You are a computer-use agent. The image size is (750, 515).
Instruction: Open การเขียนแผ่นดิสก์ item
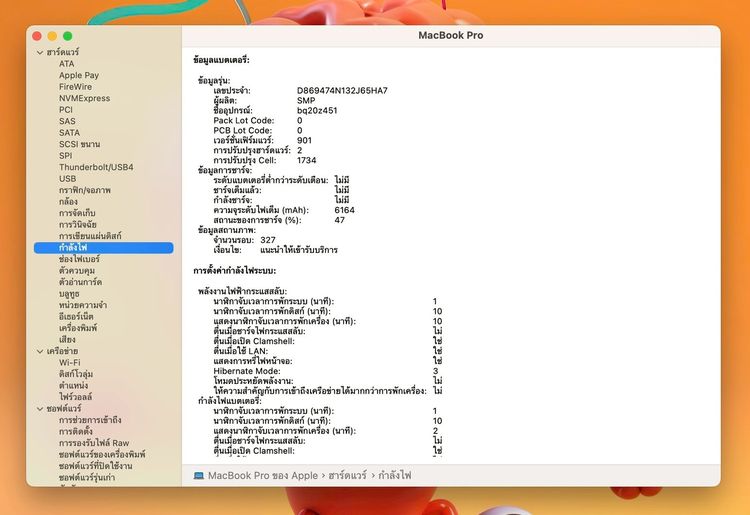tap(90, 236)
